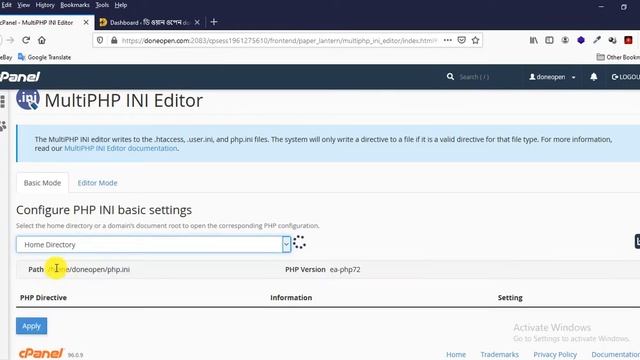640x360 pixels.
Task: Open the Help menu
Action: tap(121, 5)
